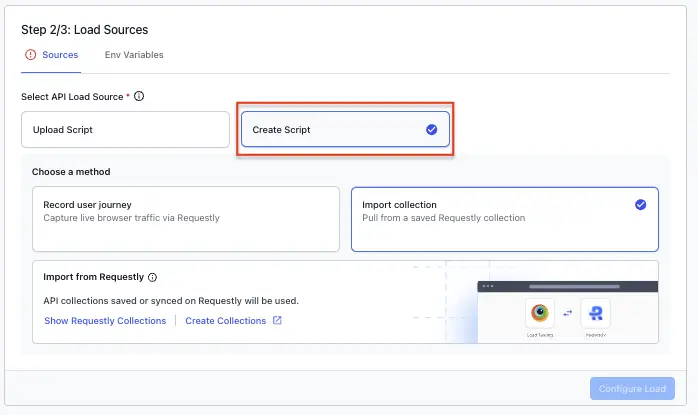Open the Create Collections link

[x=225, y=321]
